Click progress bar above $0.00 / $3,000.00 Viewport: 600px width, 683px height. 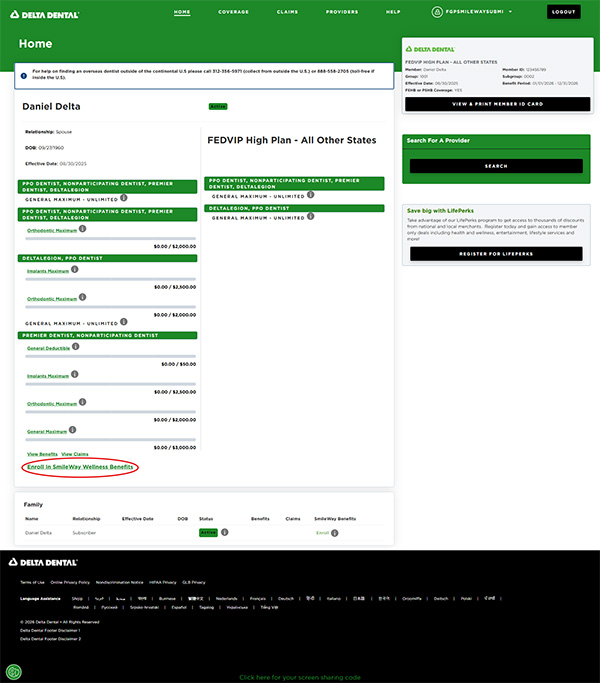(x=111, y=440)
